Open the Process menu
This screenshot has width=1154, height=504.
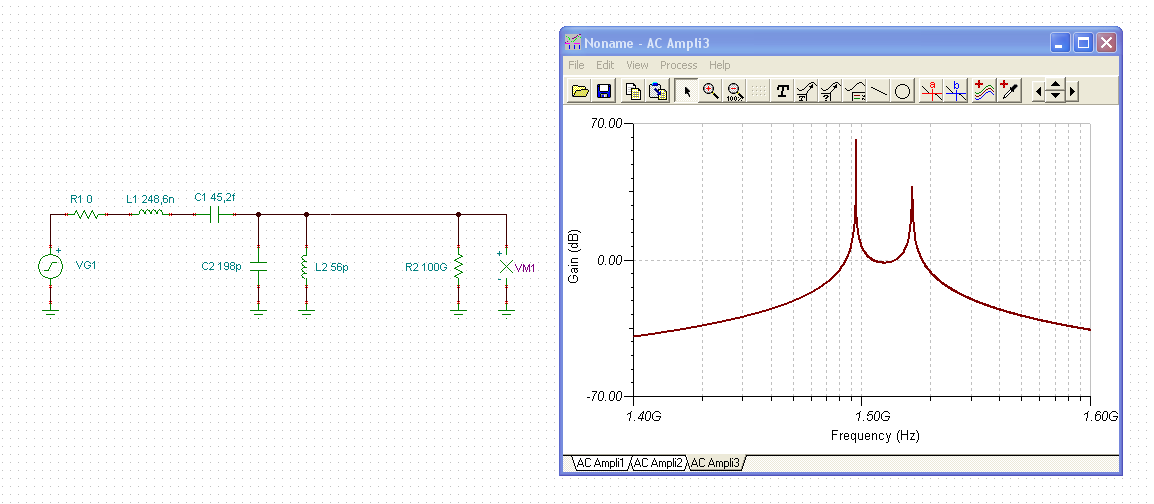tap(679, 65)
